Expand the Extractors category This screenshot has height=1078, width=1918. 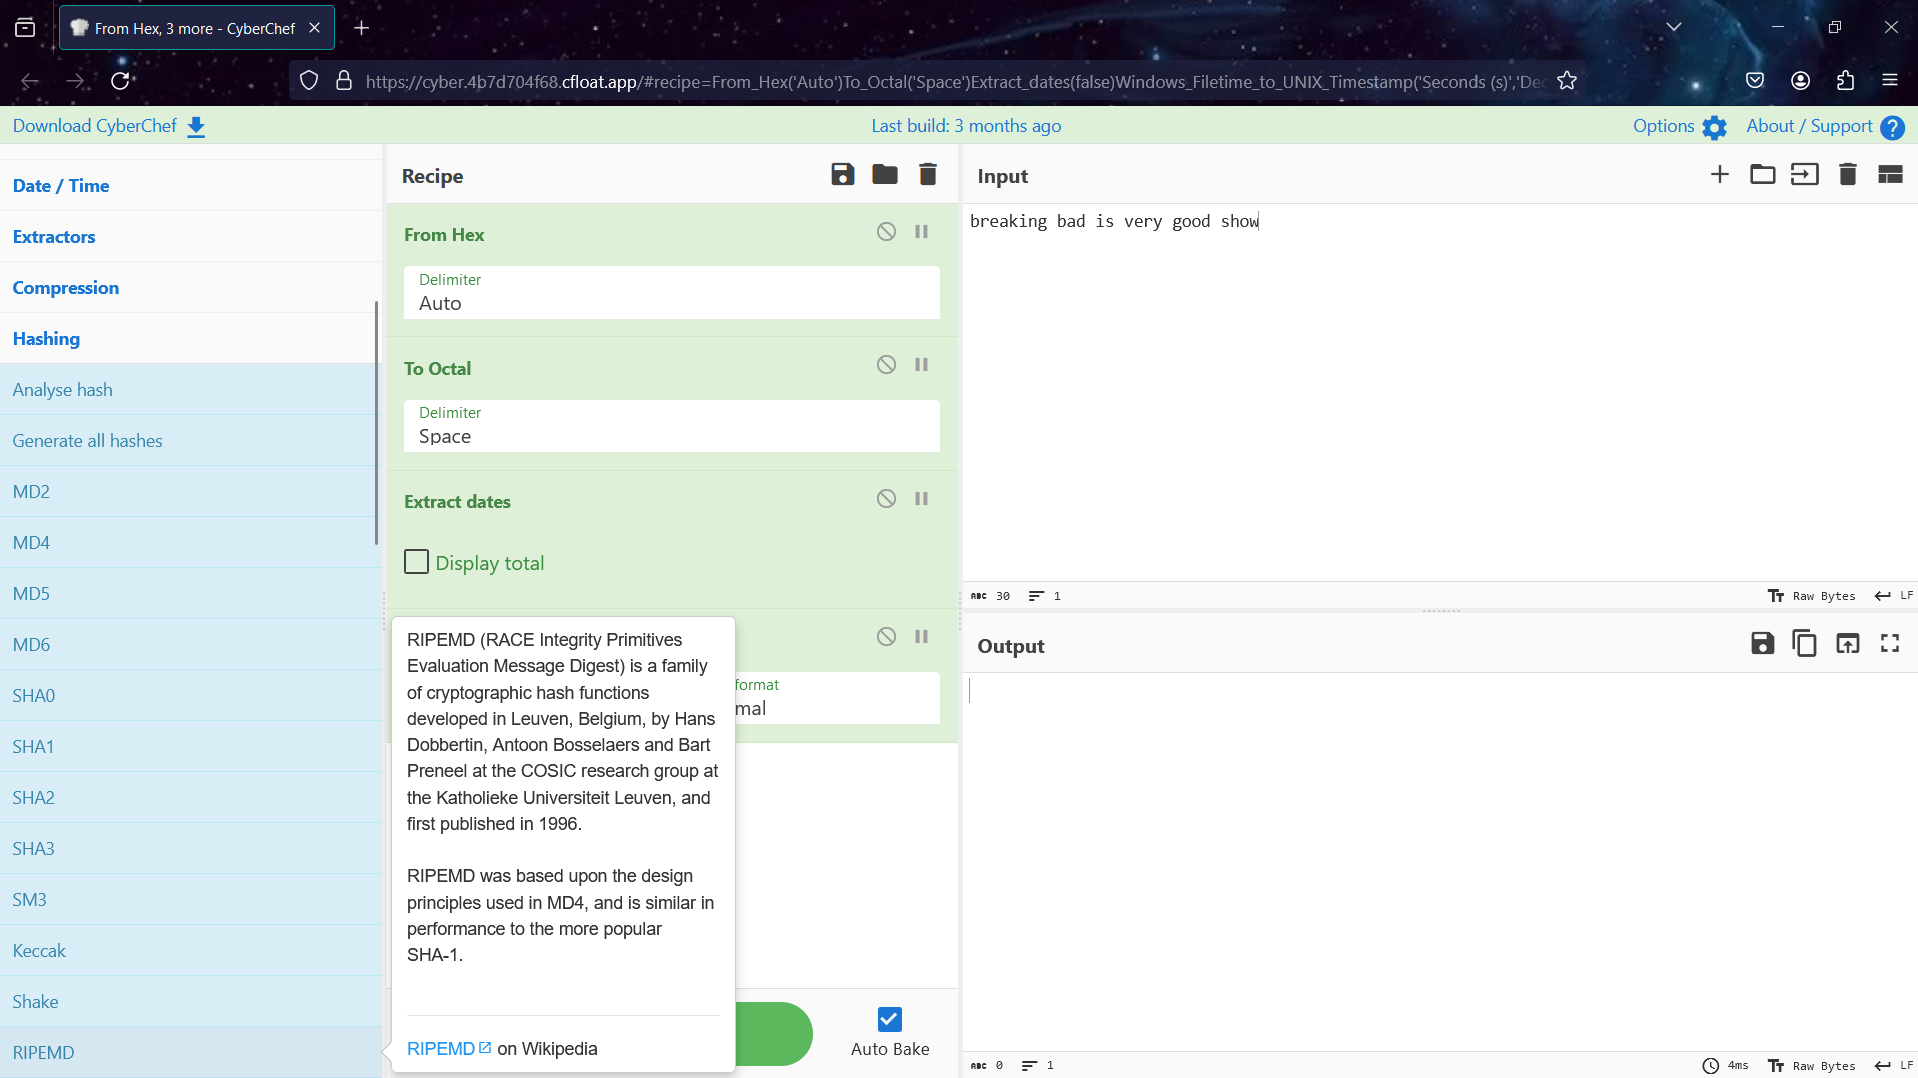pyautogui.click(x=190, y=236)
